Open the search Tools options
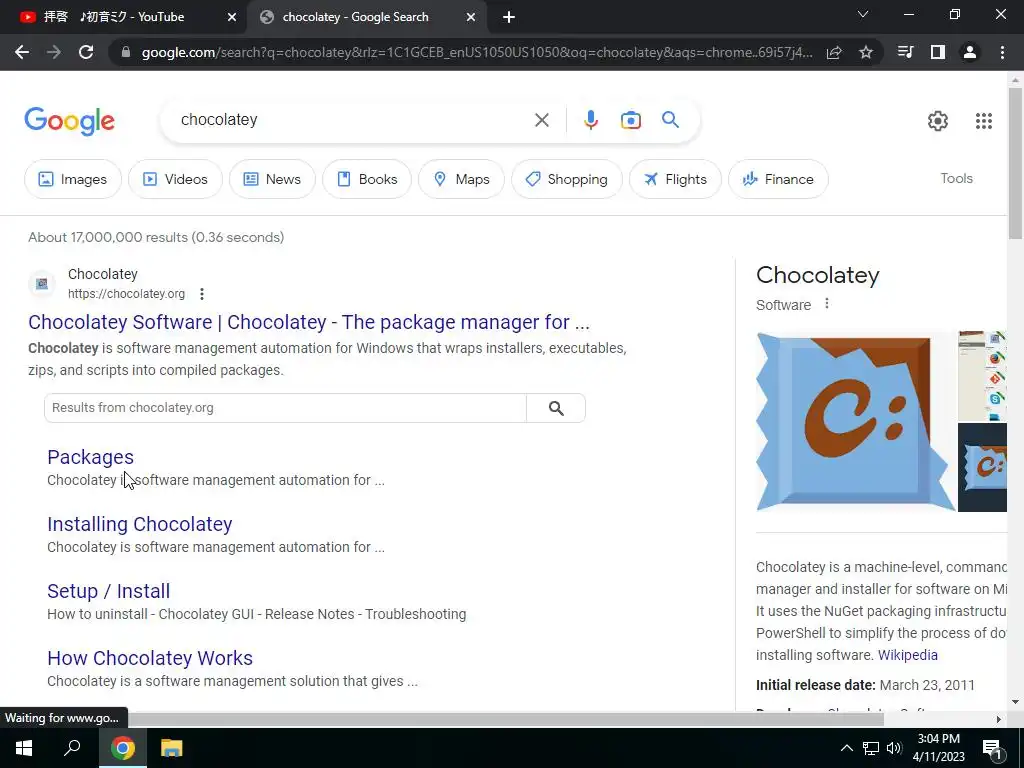The image size is (1024, 768). [x=956, y=178]
